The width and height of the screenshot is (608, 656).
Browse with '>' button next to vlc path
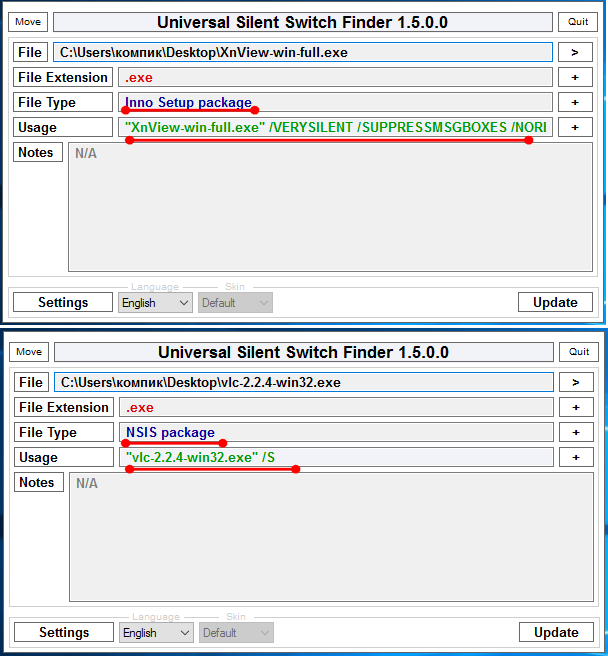coord(576,382)
